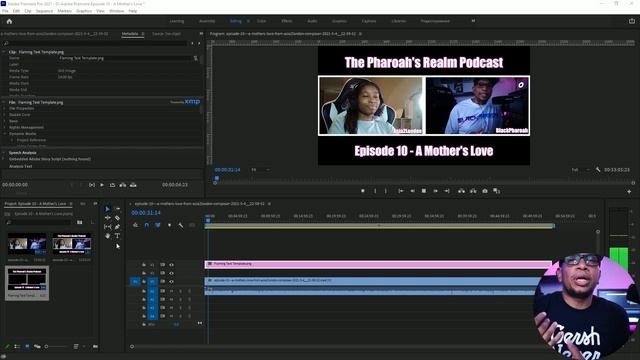The width and height of the screenshot is (640, 360).
Task: Toggle the source patching indicator on the bottom video track
Action: point(135,282)
